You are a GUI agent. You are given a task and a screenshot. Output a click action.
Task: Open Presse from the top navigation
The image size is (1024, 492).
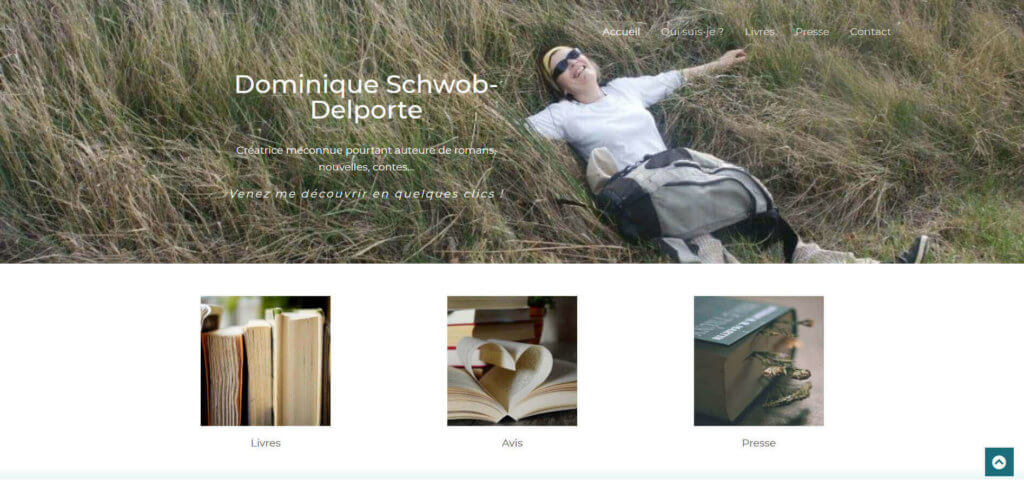pyautogui.click(x=812, y=32)
